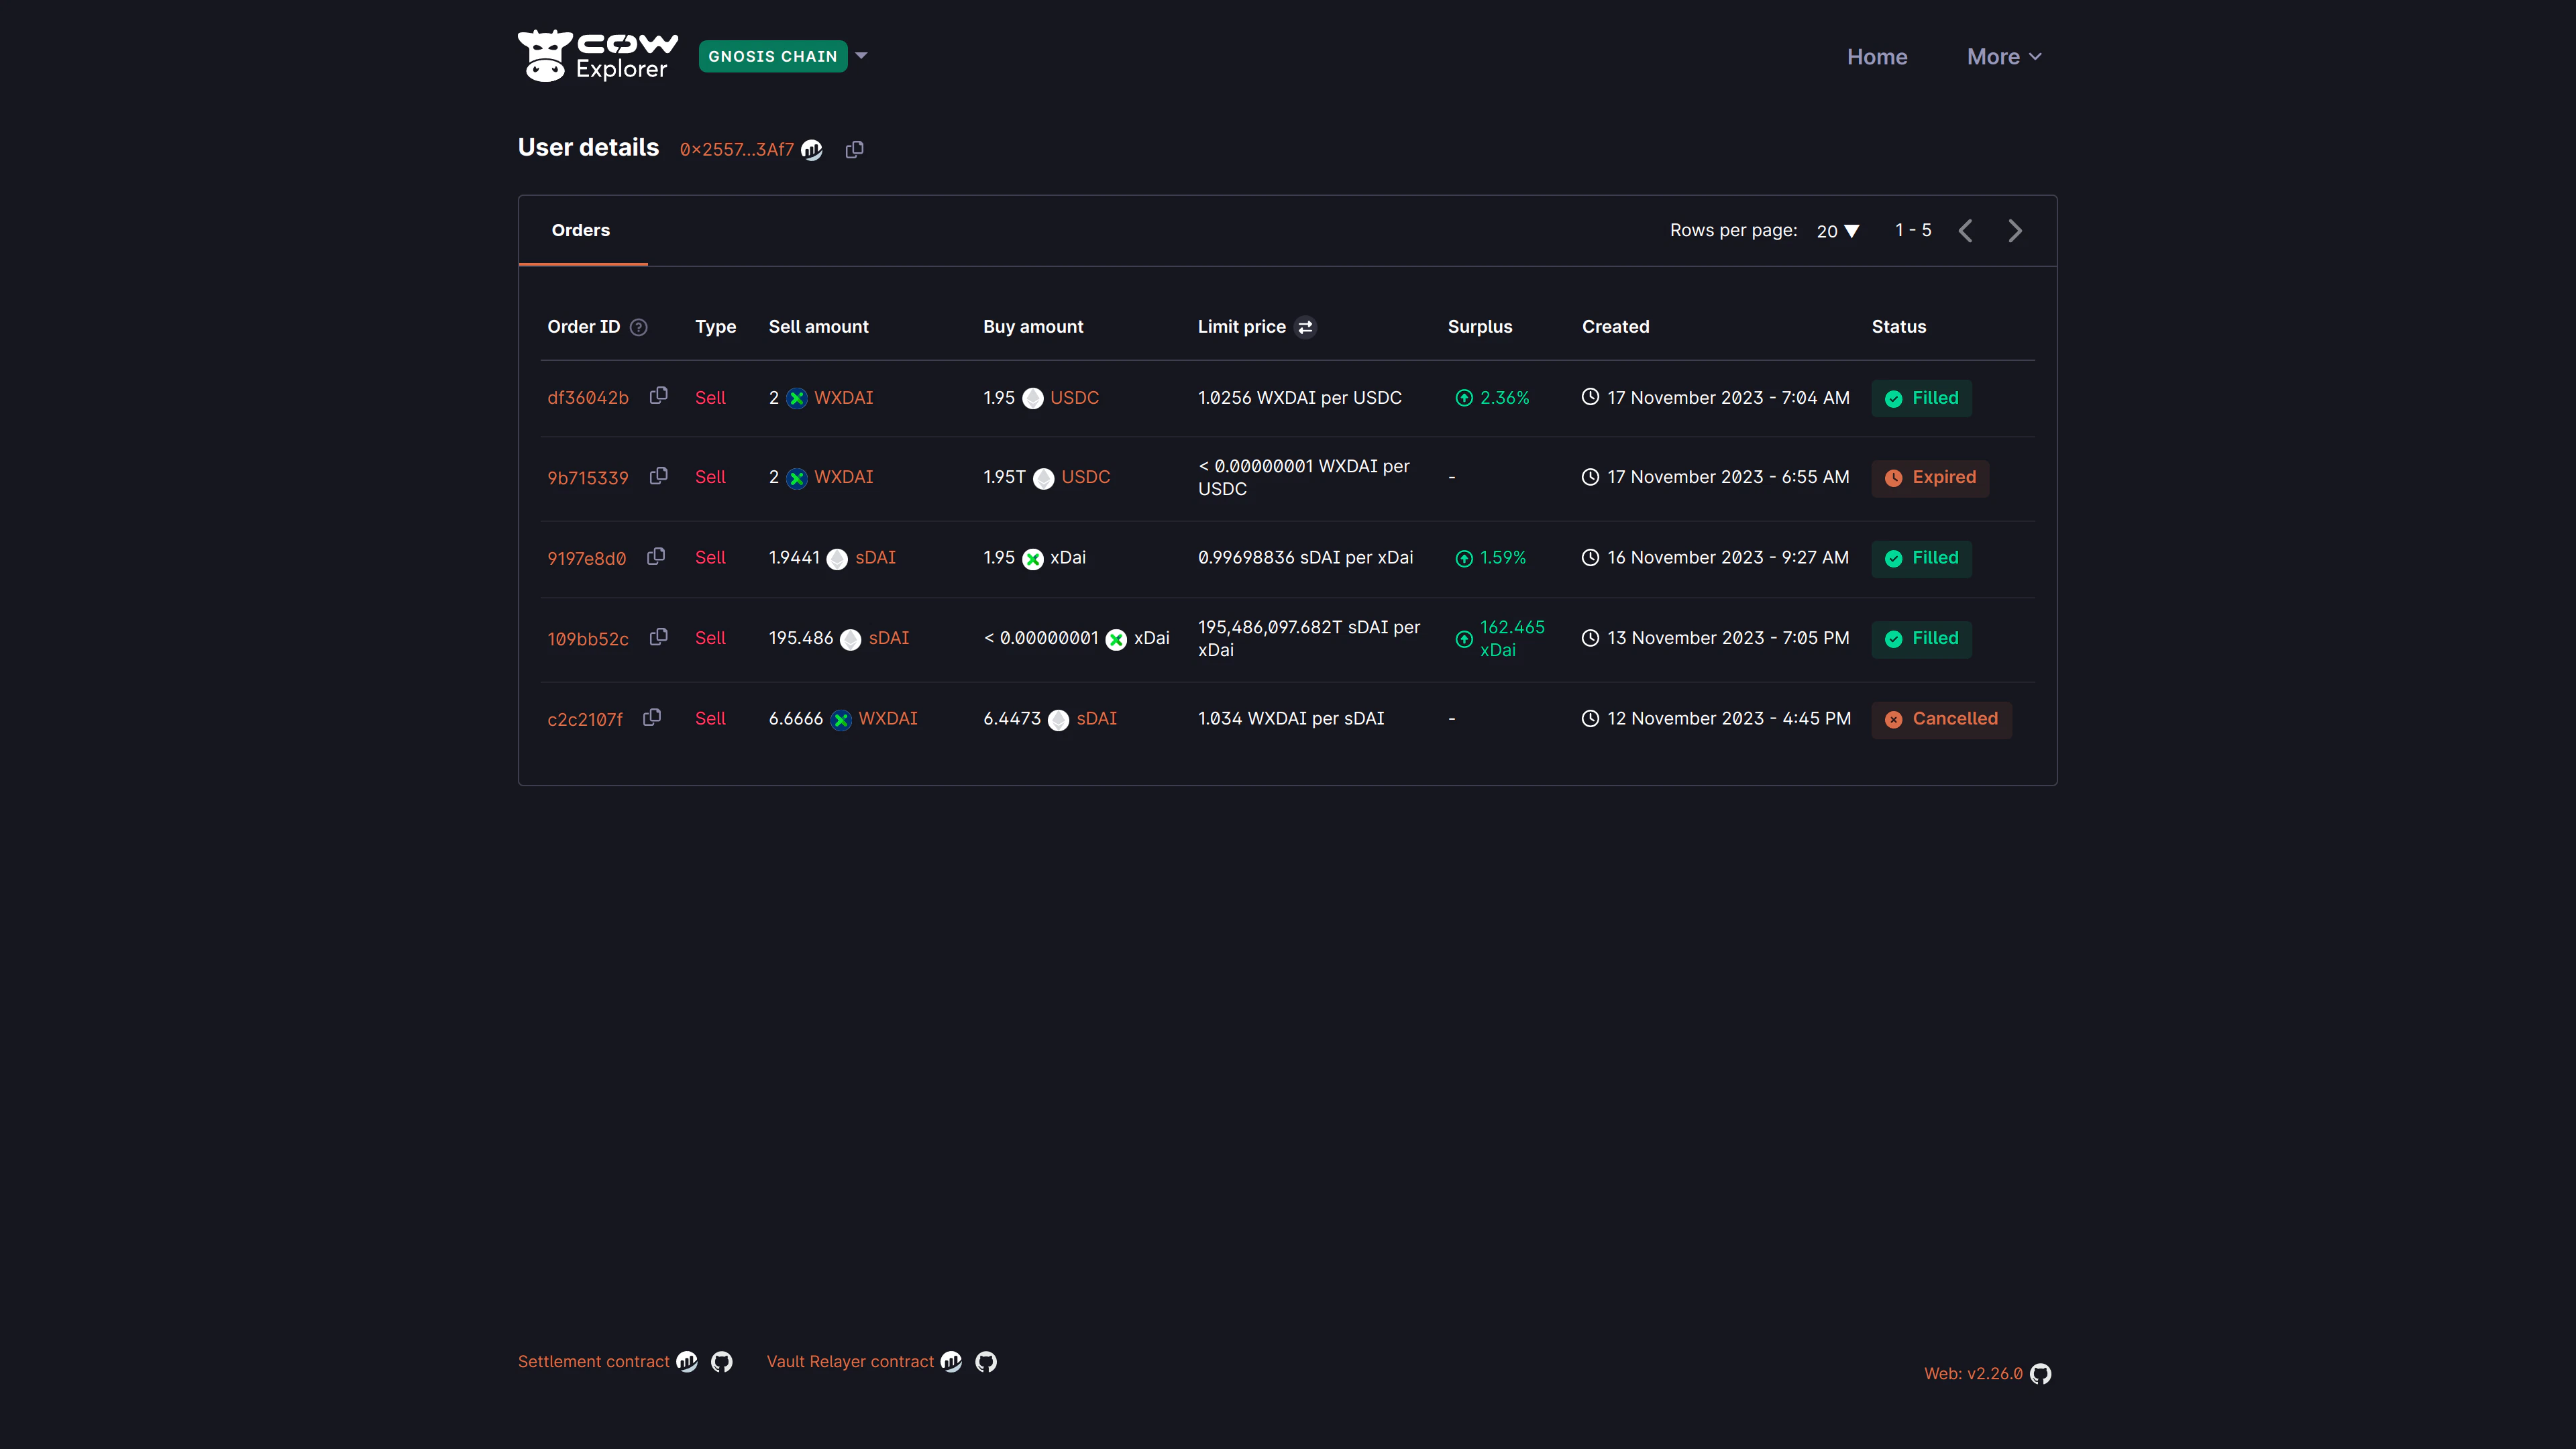Click the Home navigation item
2576x1449 pixels.
(1877, 56)
